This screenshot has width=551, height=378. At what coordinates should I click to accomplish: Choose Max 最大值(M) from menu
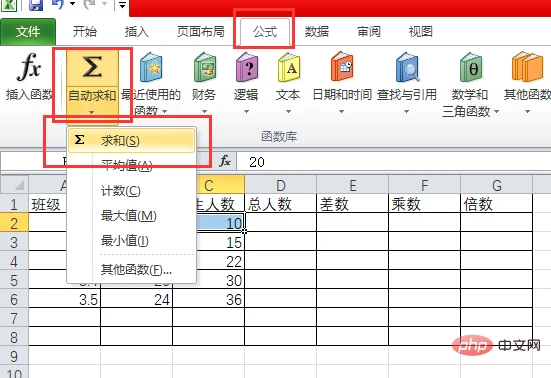click(x=131, y=216)
